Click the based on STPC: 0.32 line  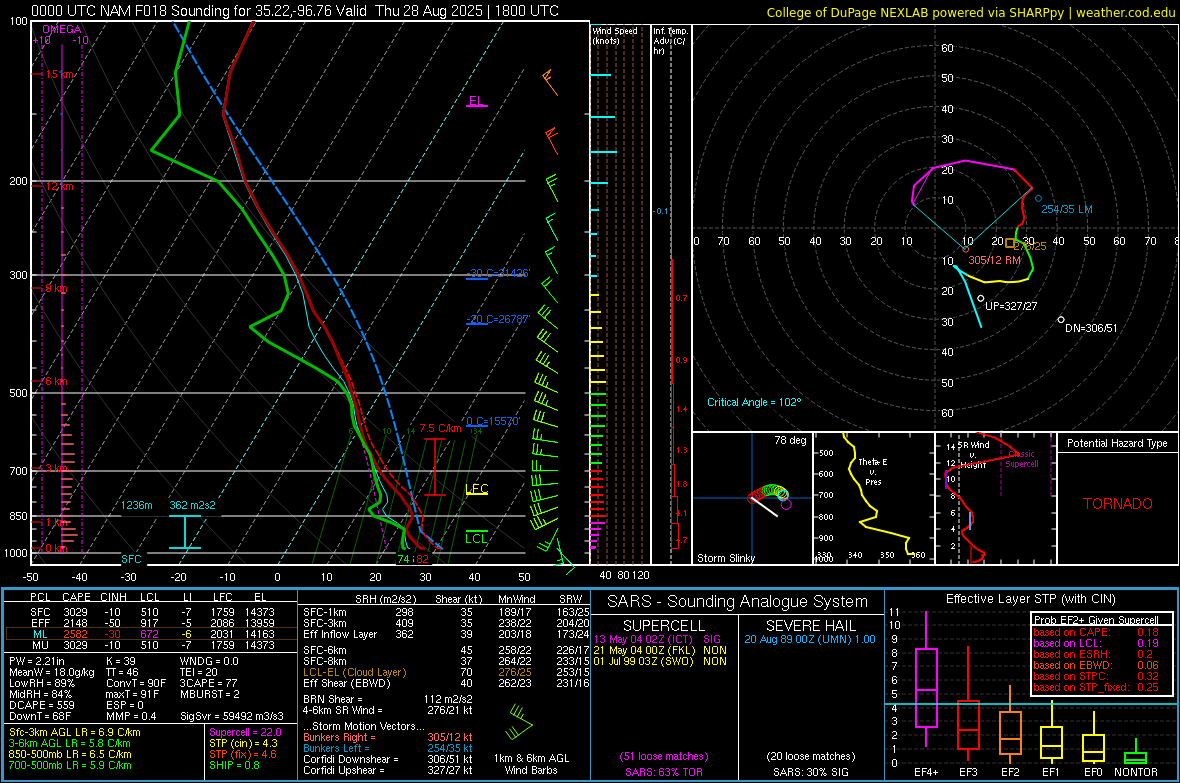click(1096, 676)
